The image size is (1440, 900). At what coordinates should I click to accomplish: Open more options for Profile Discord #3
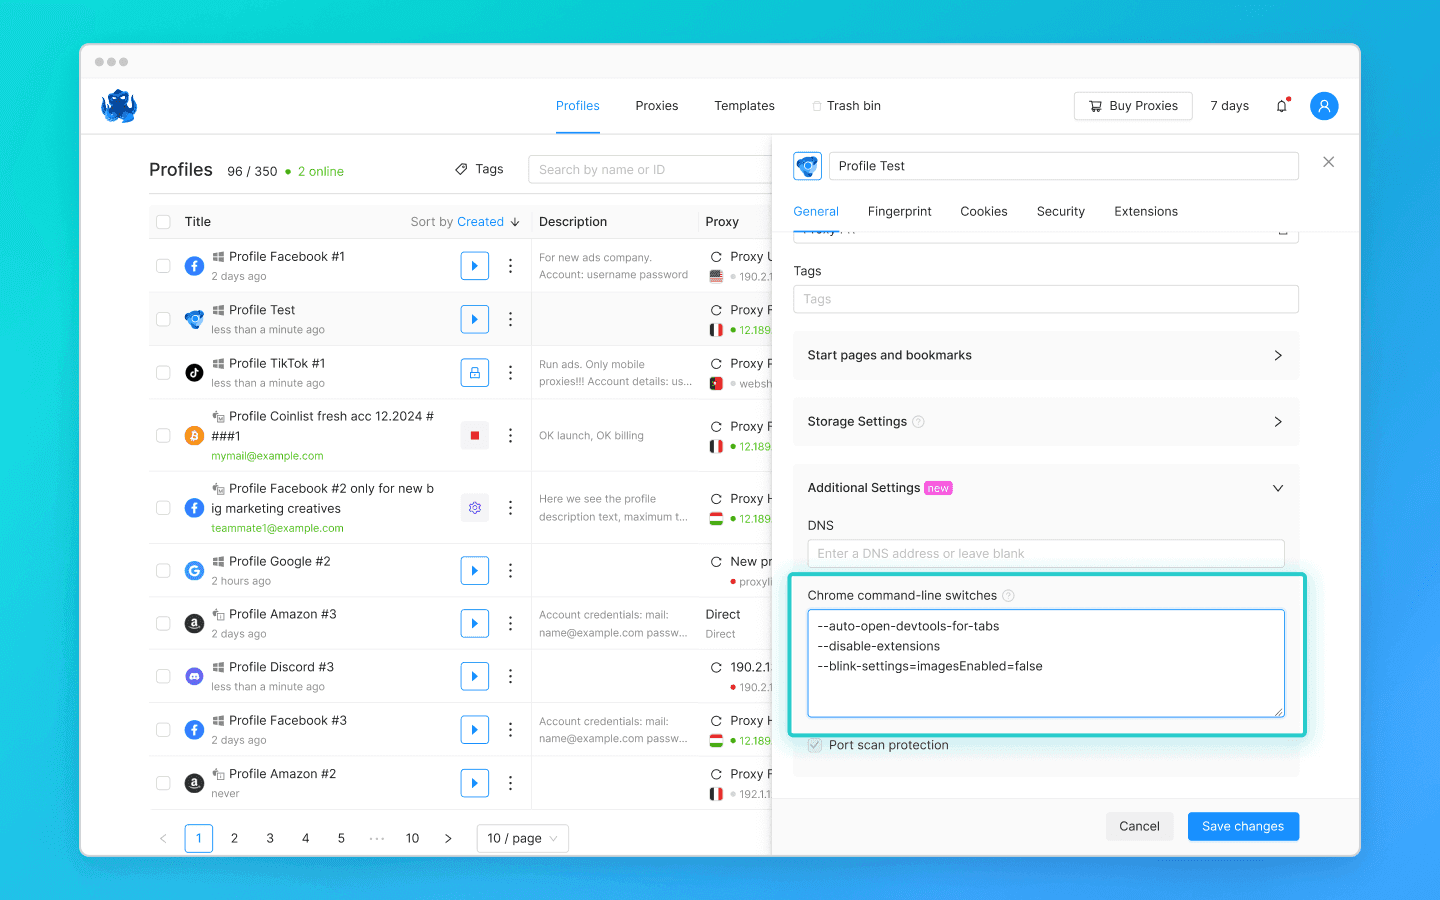[x=510, y=676]
